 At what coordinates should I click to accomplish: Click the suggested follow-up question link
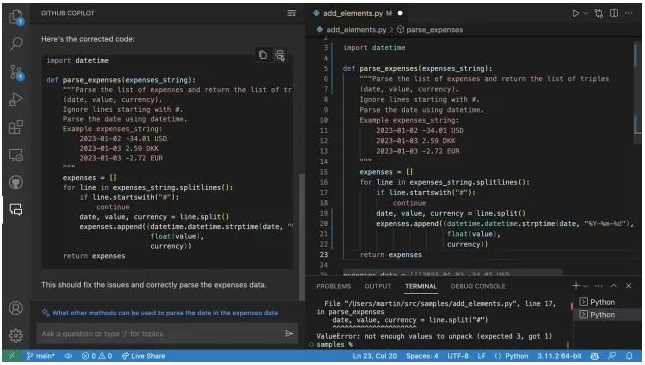point(165,313)
